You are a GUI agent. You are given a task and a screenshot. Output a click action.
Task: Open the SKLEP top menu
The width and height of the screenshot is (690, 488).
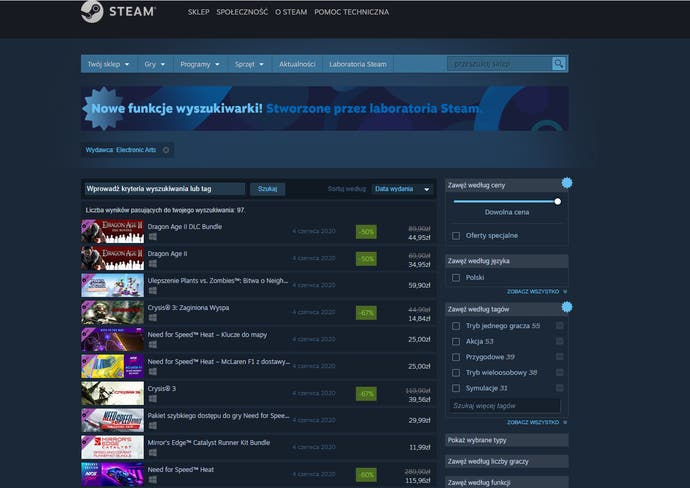pyautogui.click(x=198, y=12)
